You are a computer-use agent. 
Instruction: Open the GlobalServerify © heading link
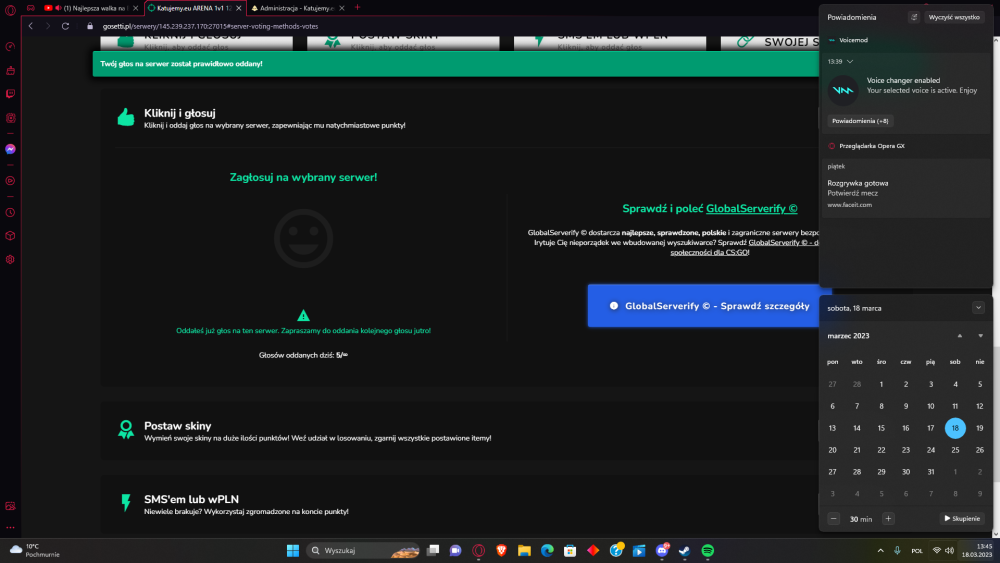coord(751,208)
